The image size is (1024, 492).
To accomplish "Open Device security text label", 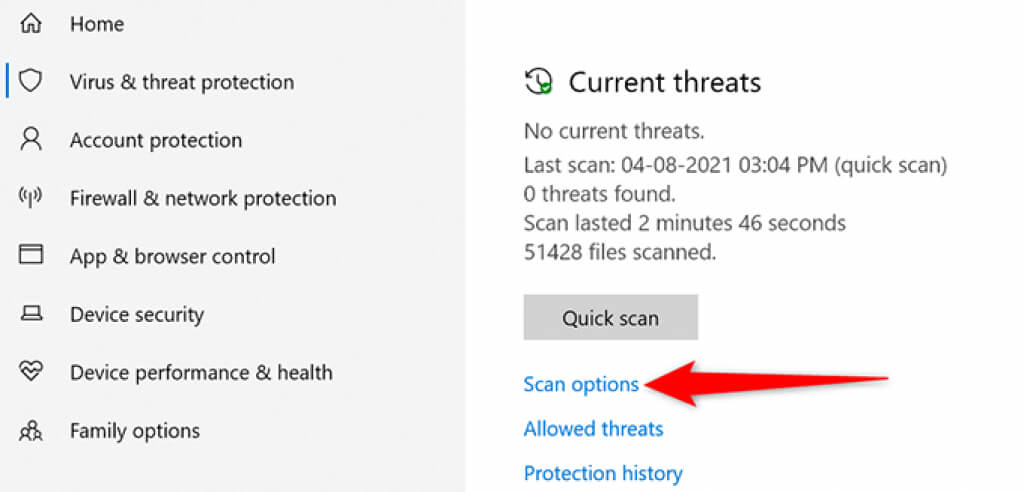I will pos(137,315).
